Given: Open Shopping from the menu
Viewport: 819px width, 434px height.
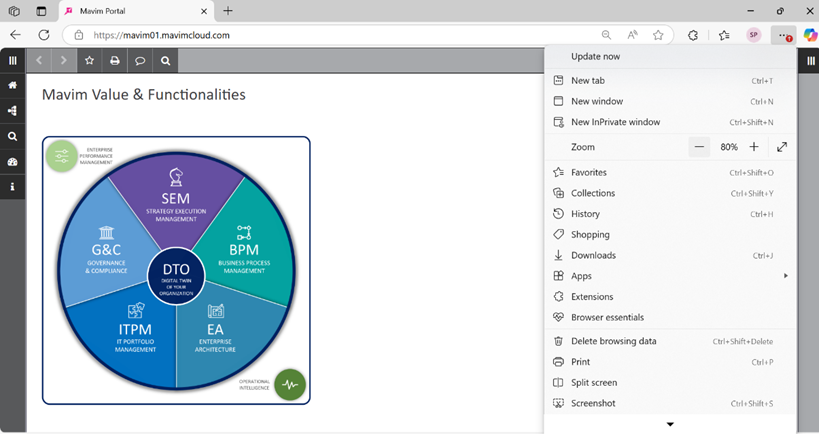Looking at the screenshot, I should point(671,234).
